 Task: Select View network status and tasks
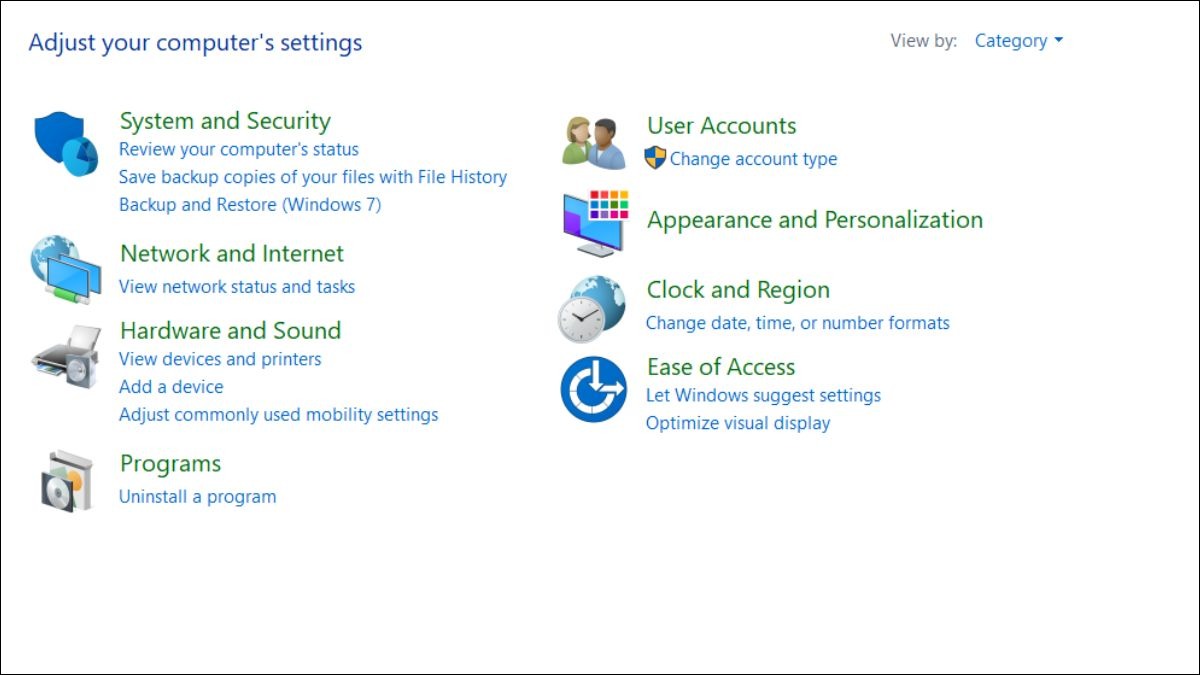click(x=237, y=286)
